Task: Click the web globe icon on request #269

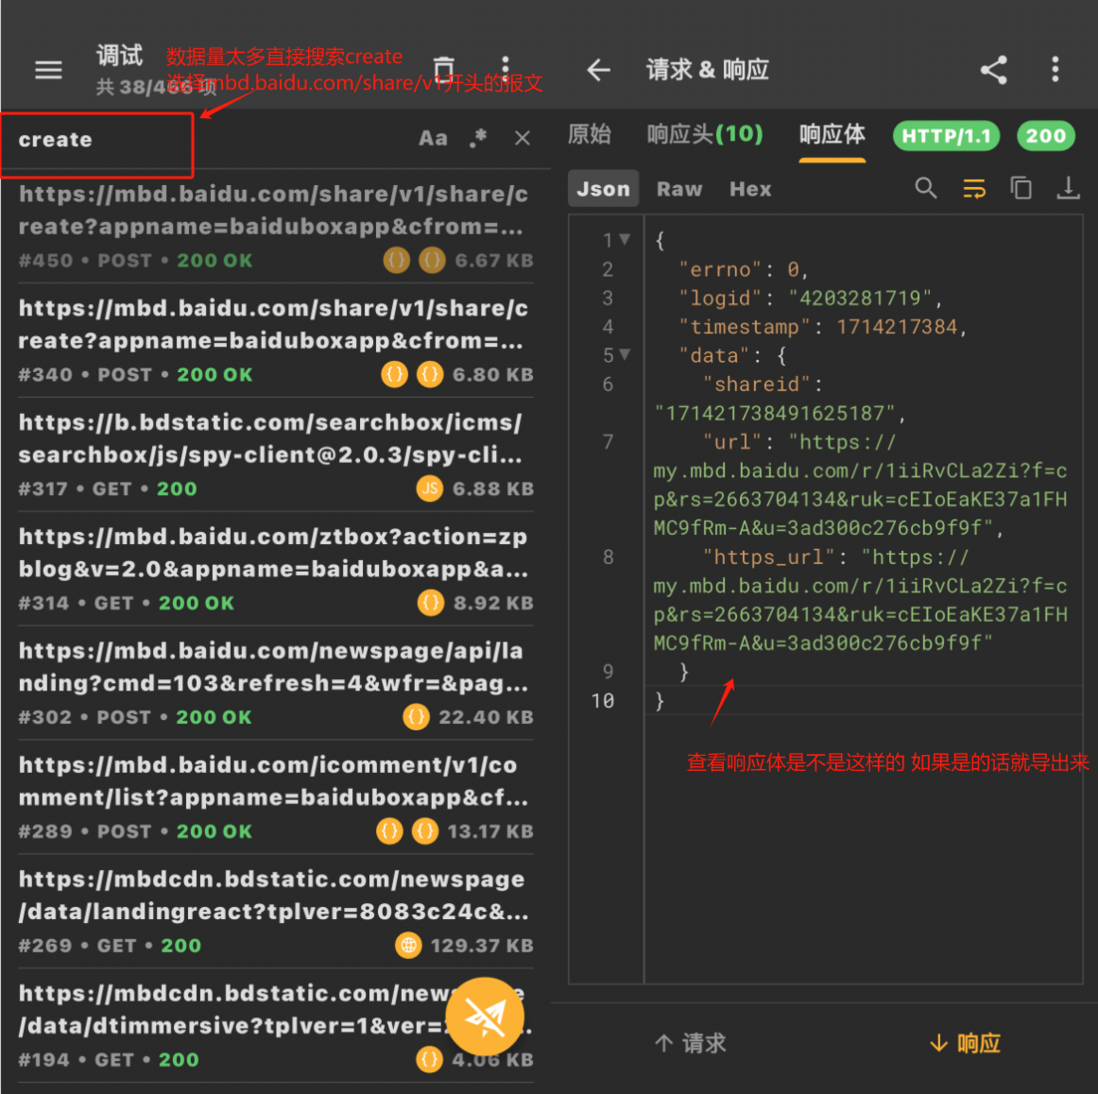Action: [408, 945]
